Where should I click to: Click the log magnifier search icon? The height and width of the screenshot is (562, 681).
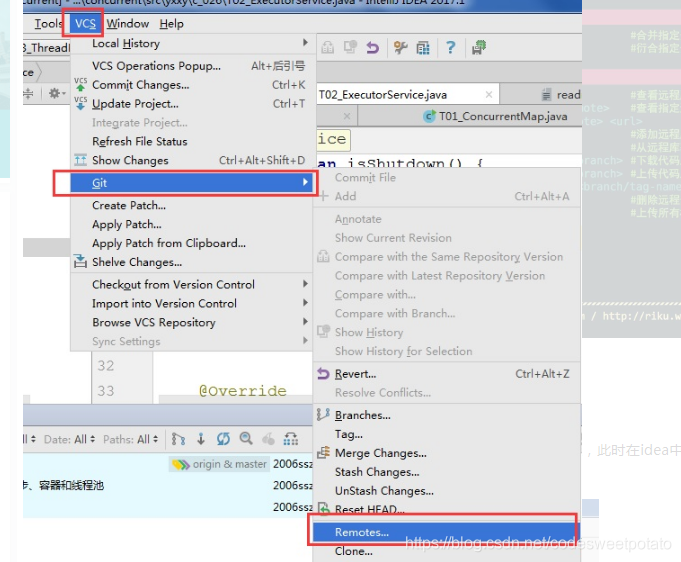point(246,439)
